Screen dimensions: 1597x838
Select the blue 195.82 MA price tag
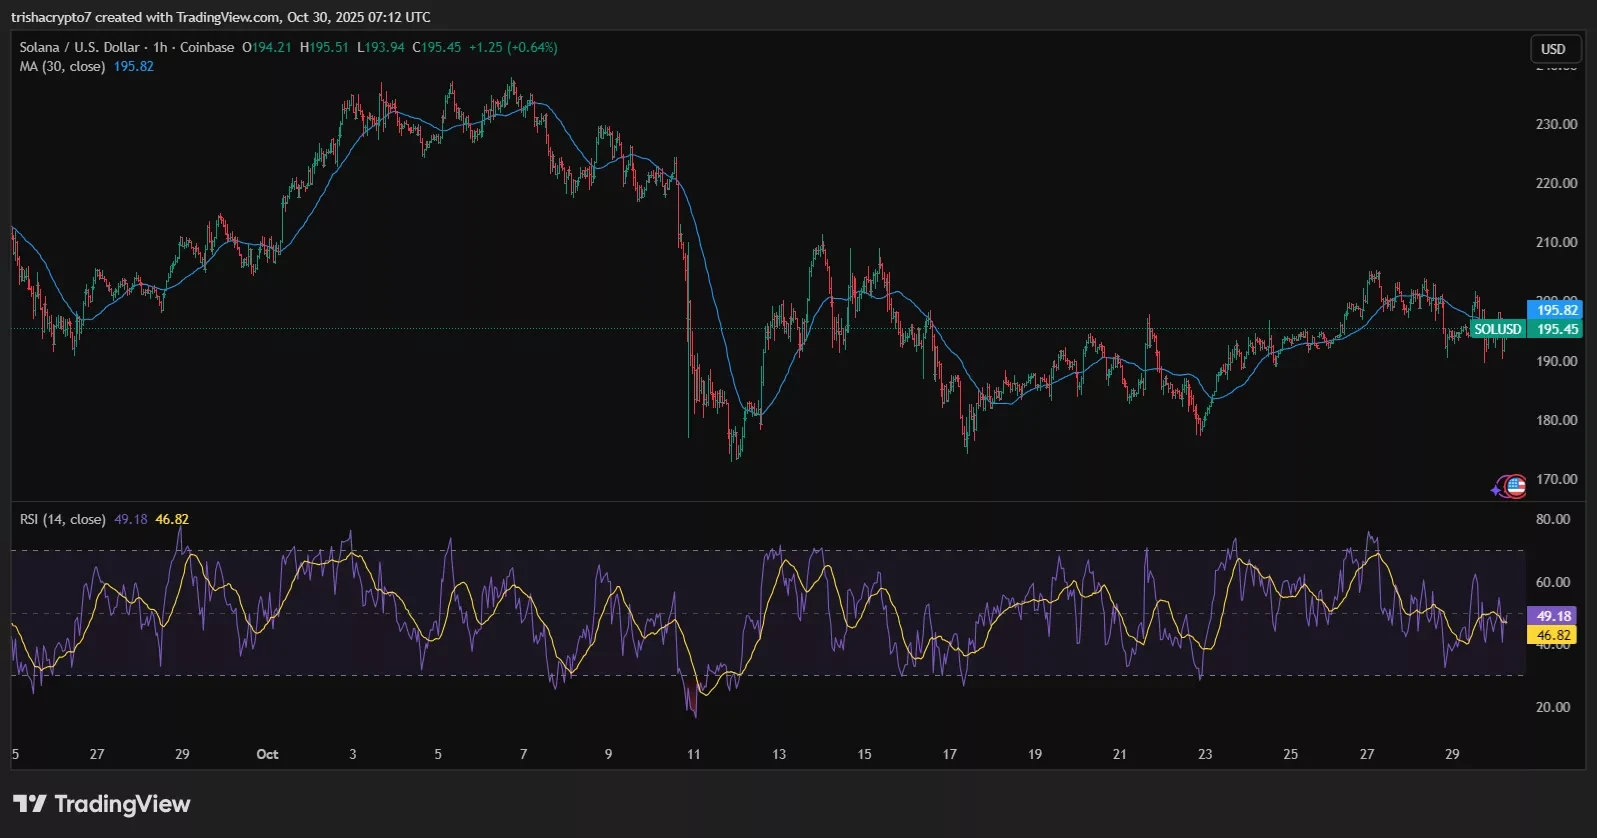[x=1557, y=310]
